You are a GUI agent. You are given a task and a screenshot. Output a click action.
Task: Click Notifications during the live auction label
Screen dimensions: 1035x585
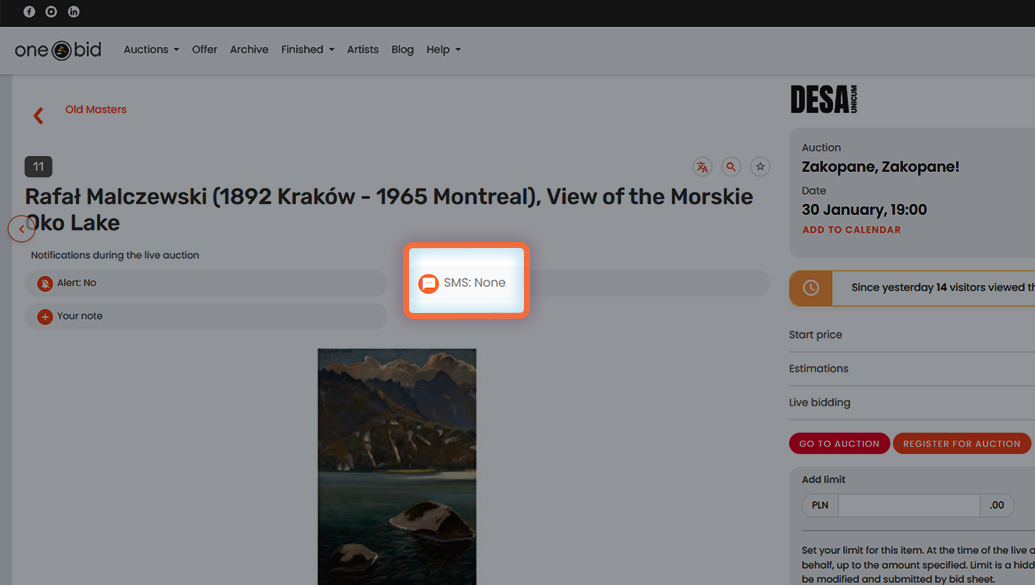tap(115, 256)
